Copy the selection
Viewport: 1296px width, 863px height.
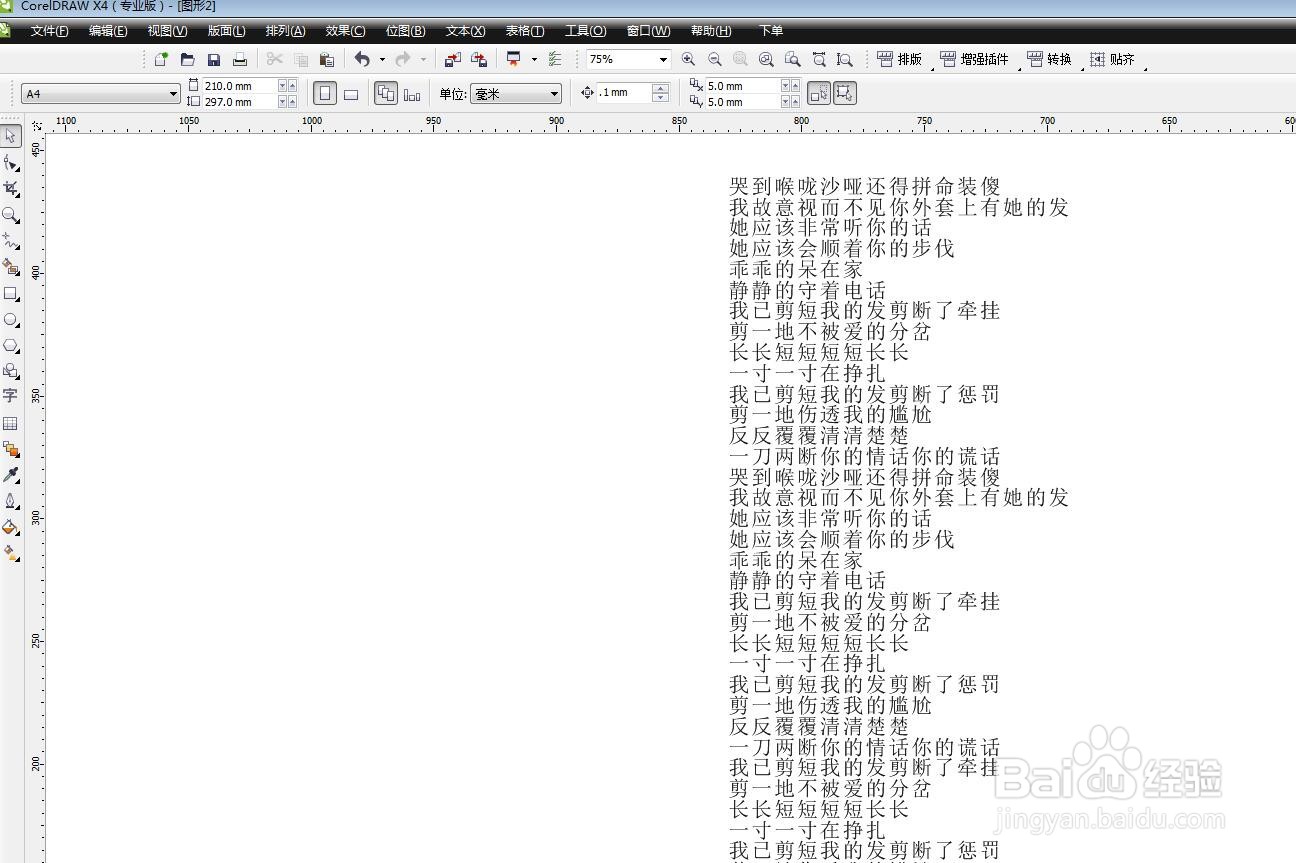click(301, 60)
